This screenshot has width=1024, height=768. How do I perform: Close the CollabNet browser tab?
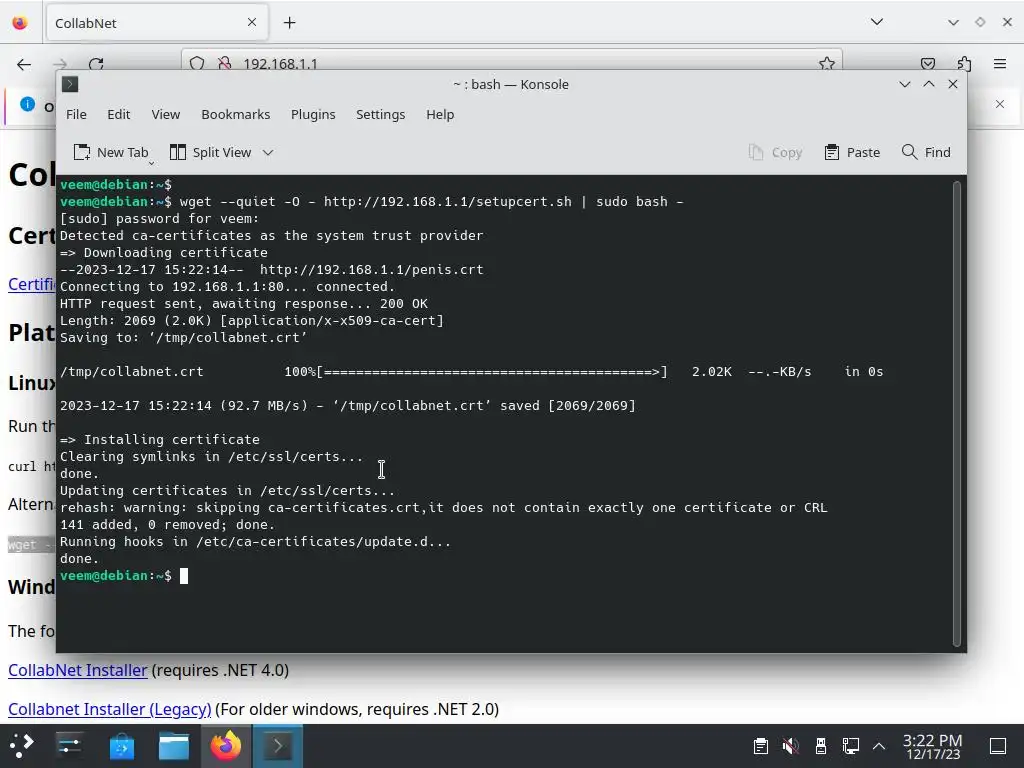click(x=251, y=22)
